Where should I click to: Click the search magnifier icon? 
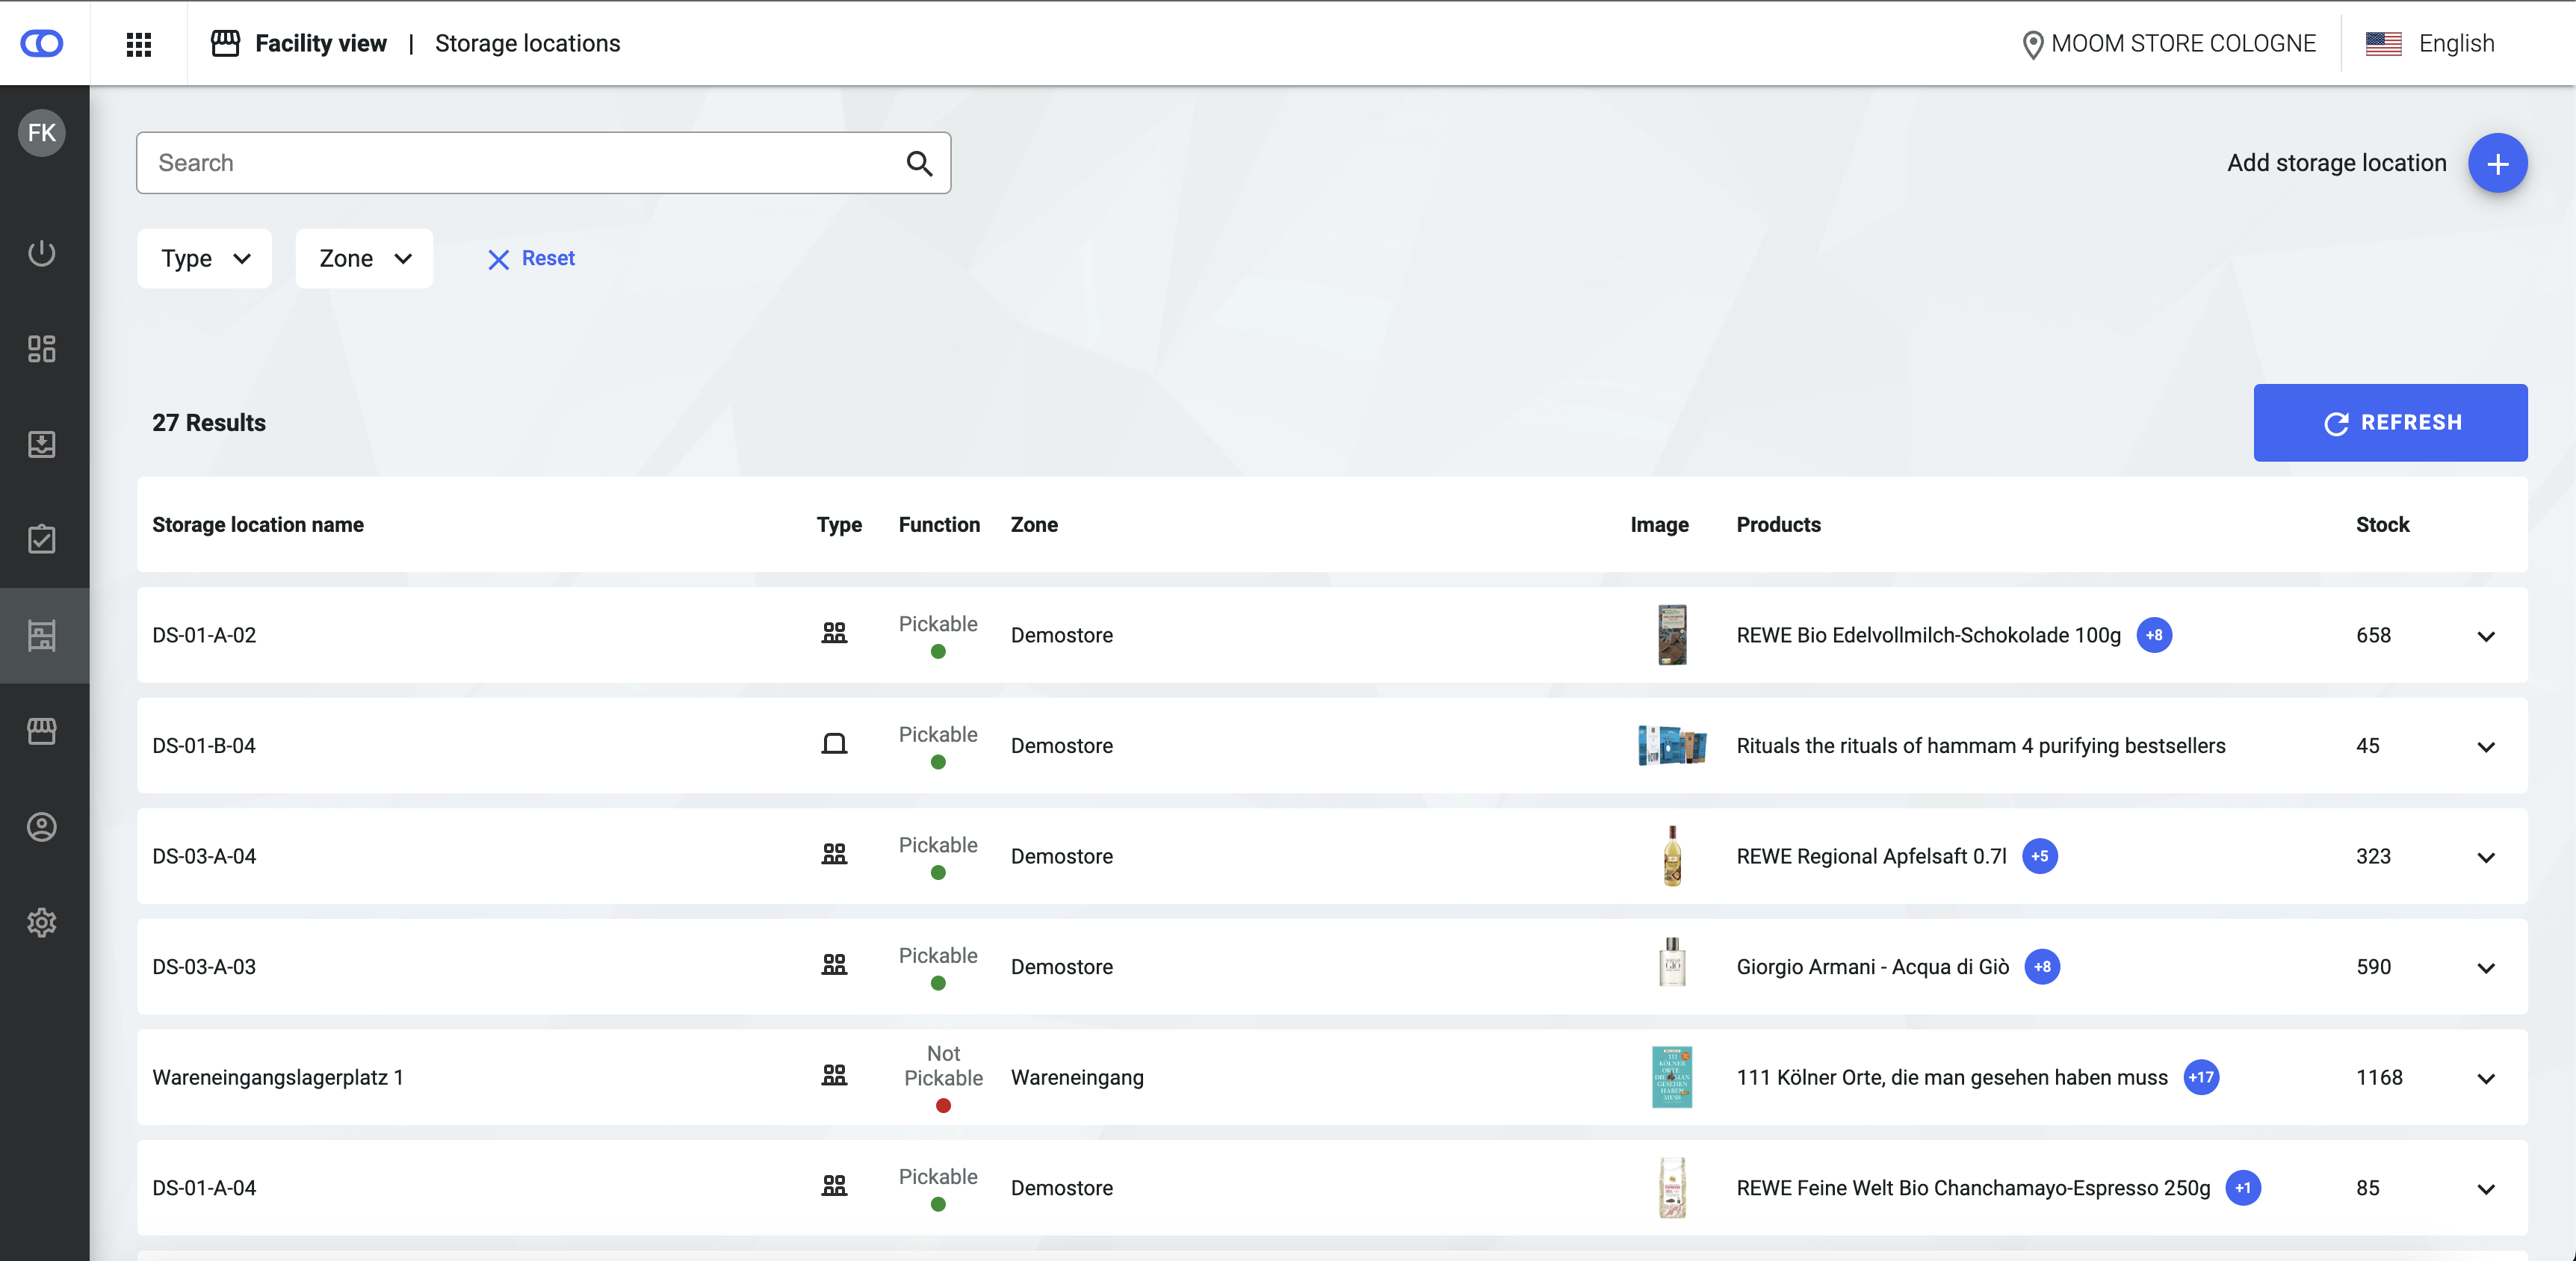pyautogui.click(x=919, y=164)
